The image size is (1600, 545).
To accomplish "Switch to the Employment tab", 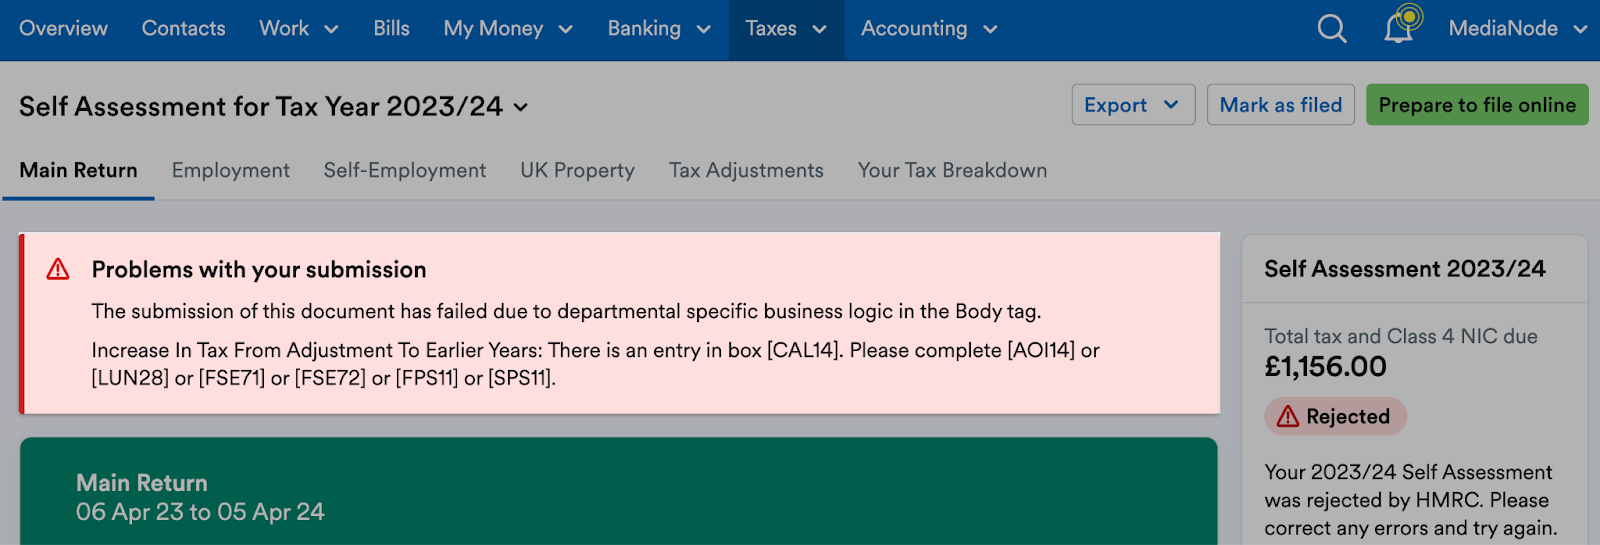I will pos(230,171).
